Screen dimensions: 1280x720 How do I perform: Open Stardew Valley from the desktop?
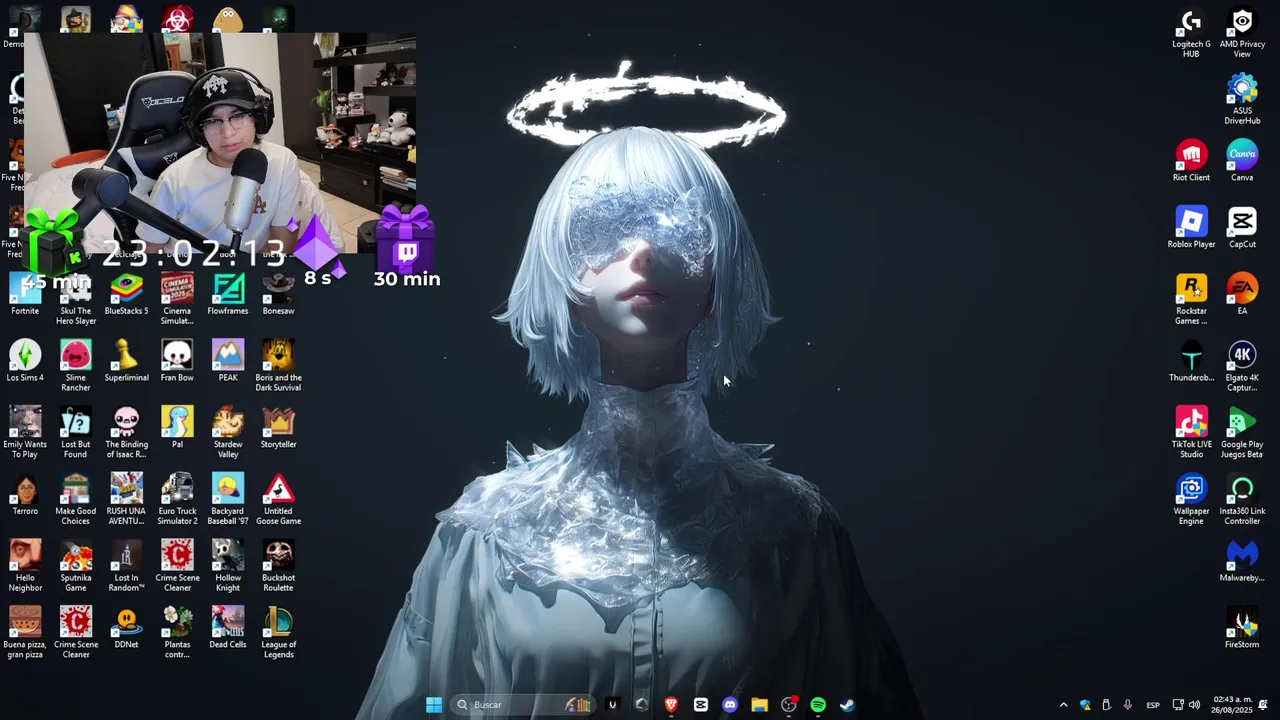coord(228,432)
